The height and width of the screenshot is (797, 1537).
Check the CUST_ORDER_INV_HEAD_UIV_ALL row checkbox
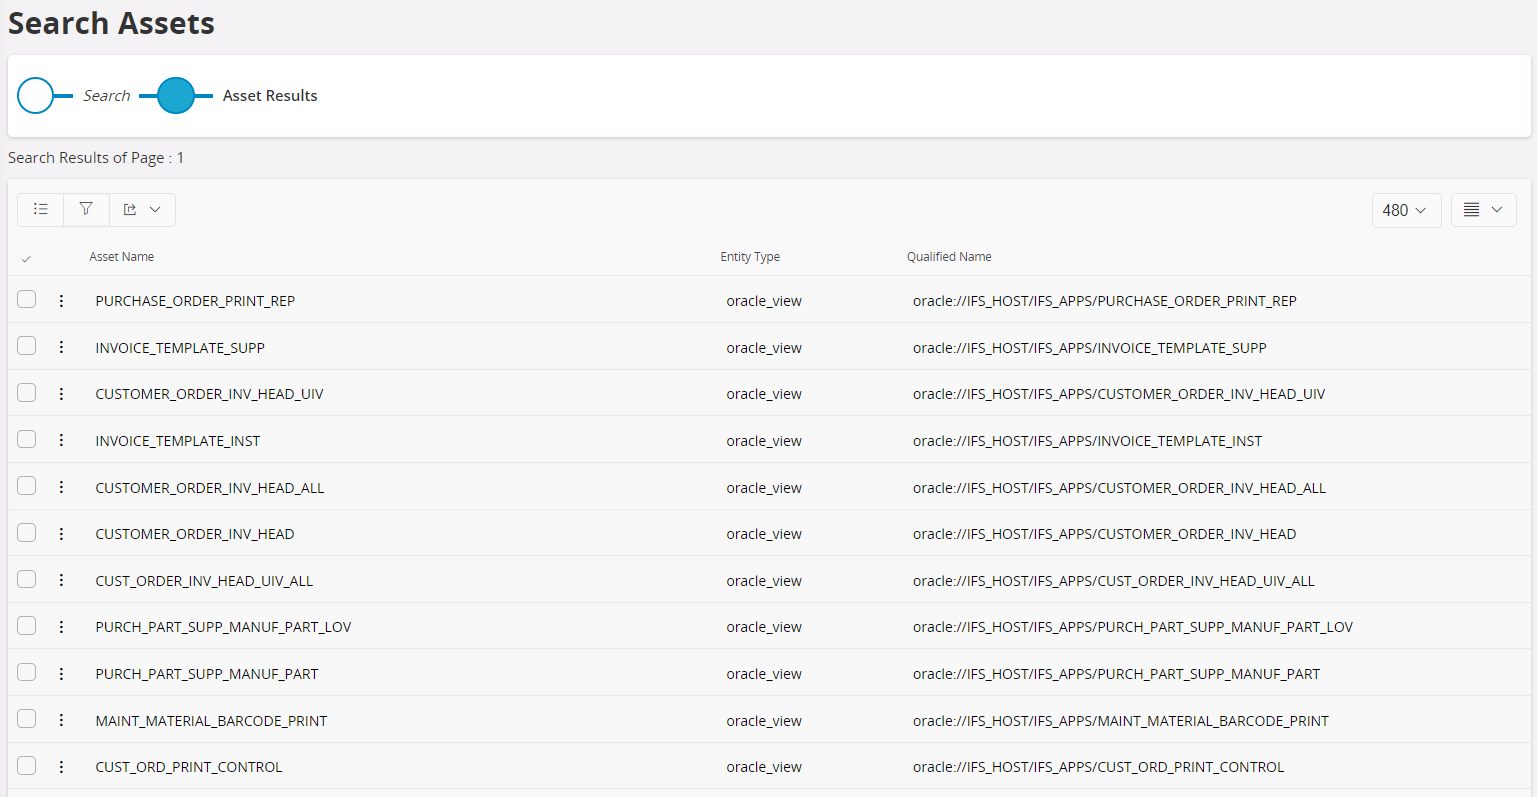(x=27, y=579)
